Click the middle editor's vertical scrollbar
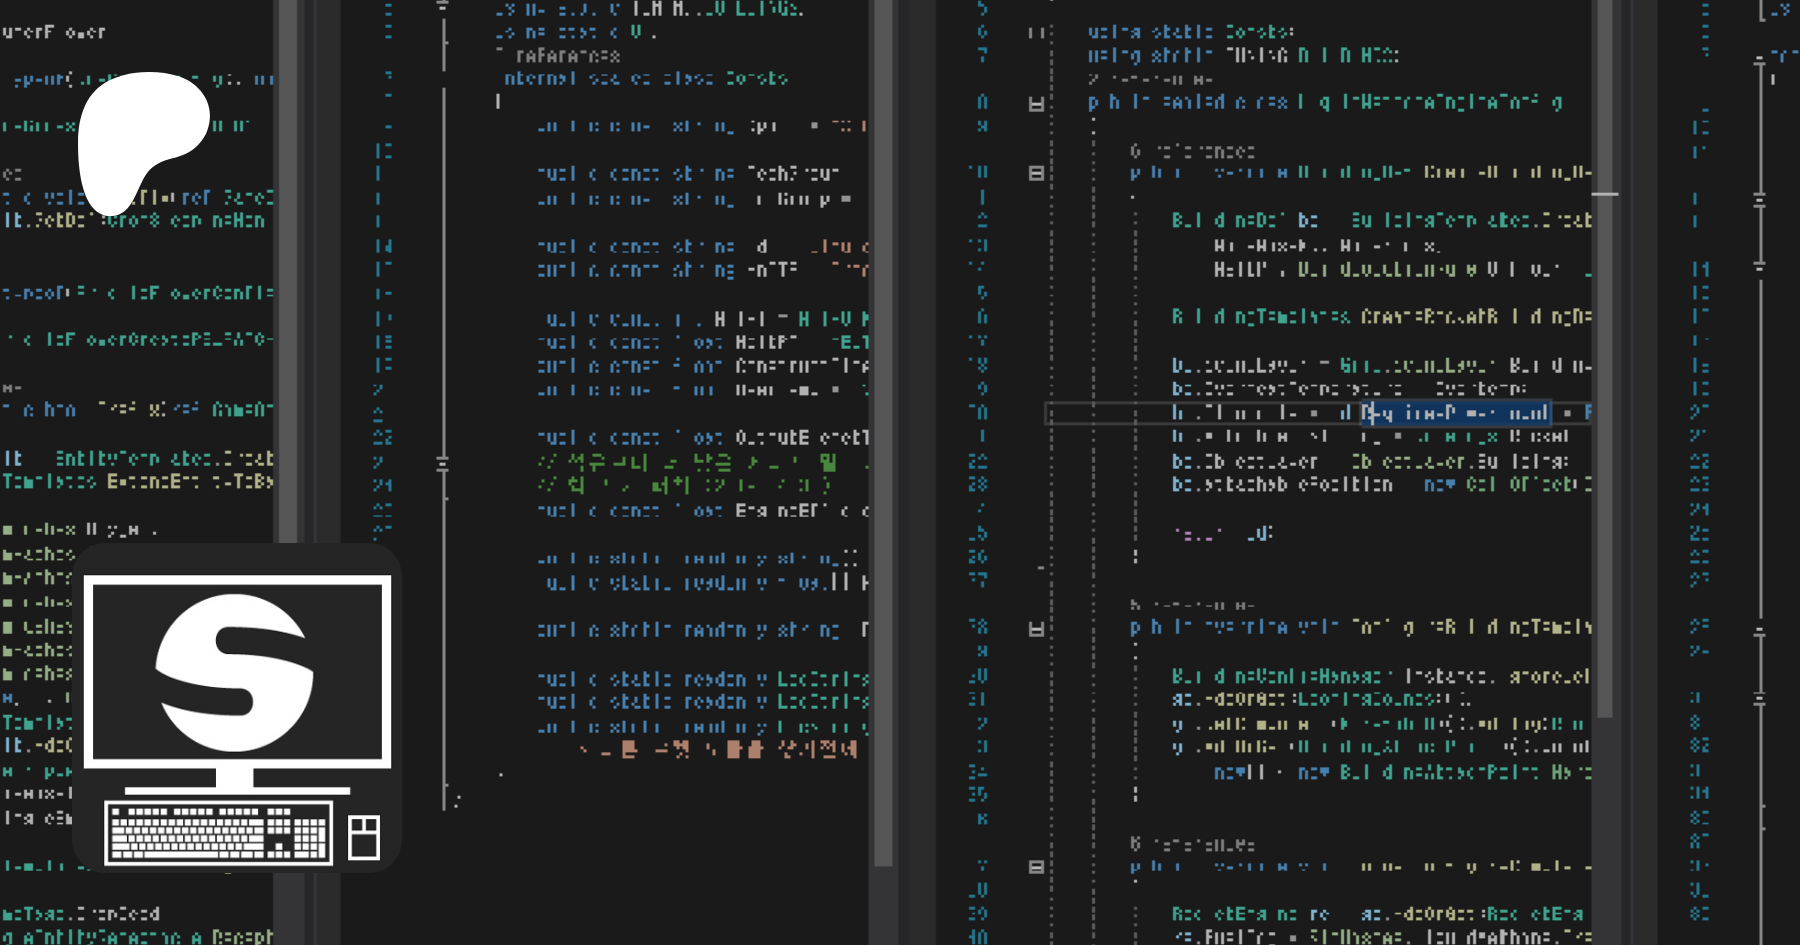 tap(883, 430)
